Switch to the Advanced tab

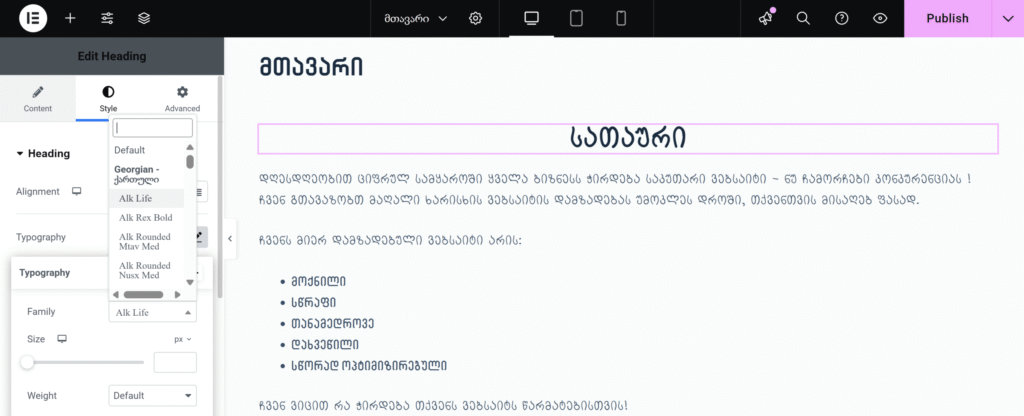[182, 99]
